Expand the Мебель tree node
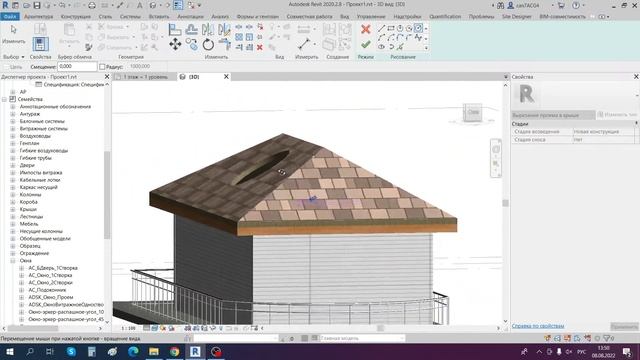Image resolution: width=640 pixels, height=360 pixels. pos(13,224)
